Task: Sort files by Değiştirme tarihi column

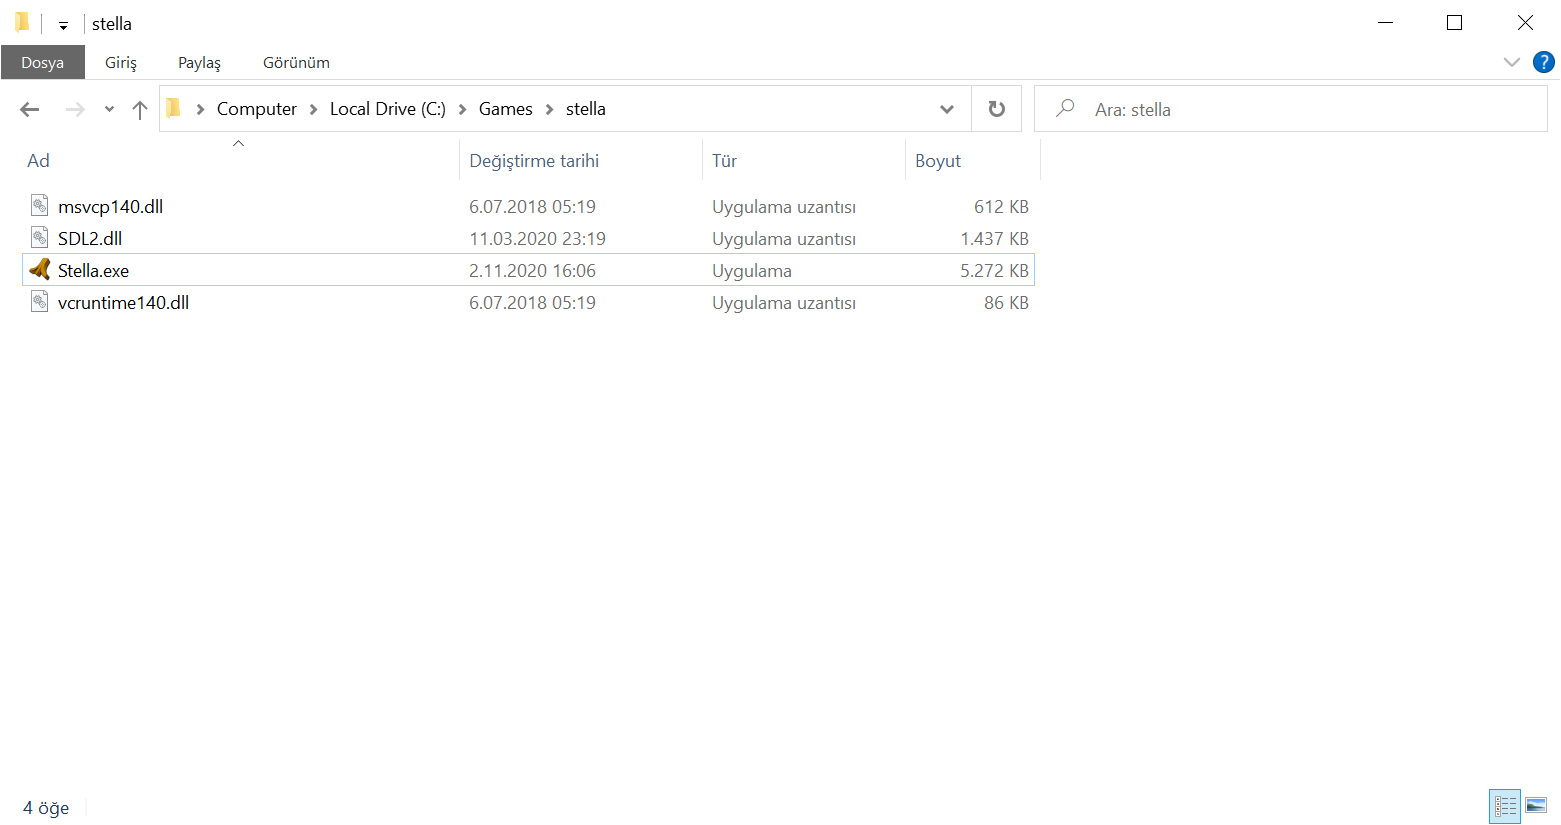Action: (534, 161)
